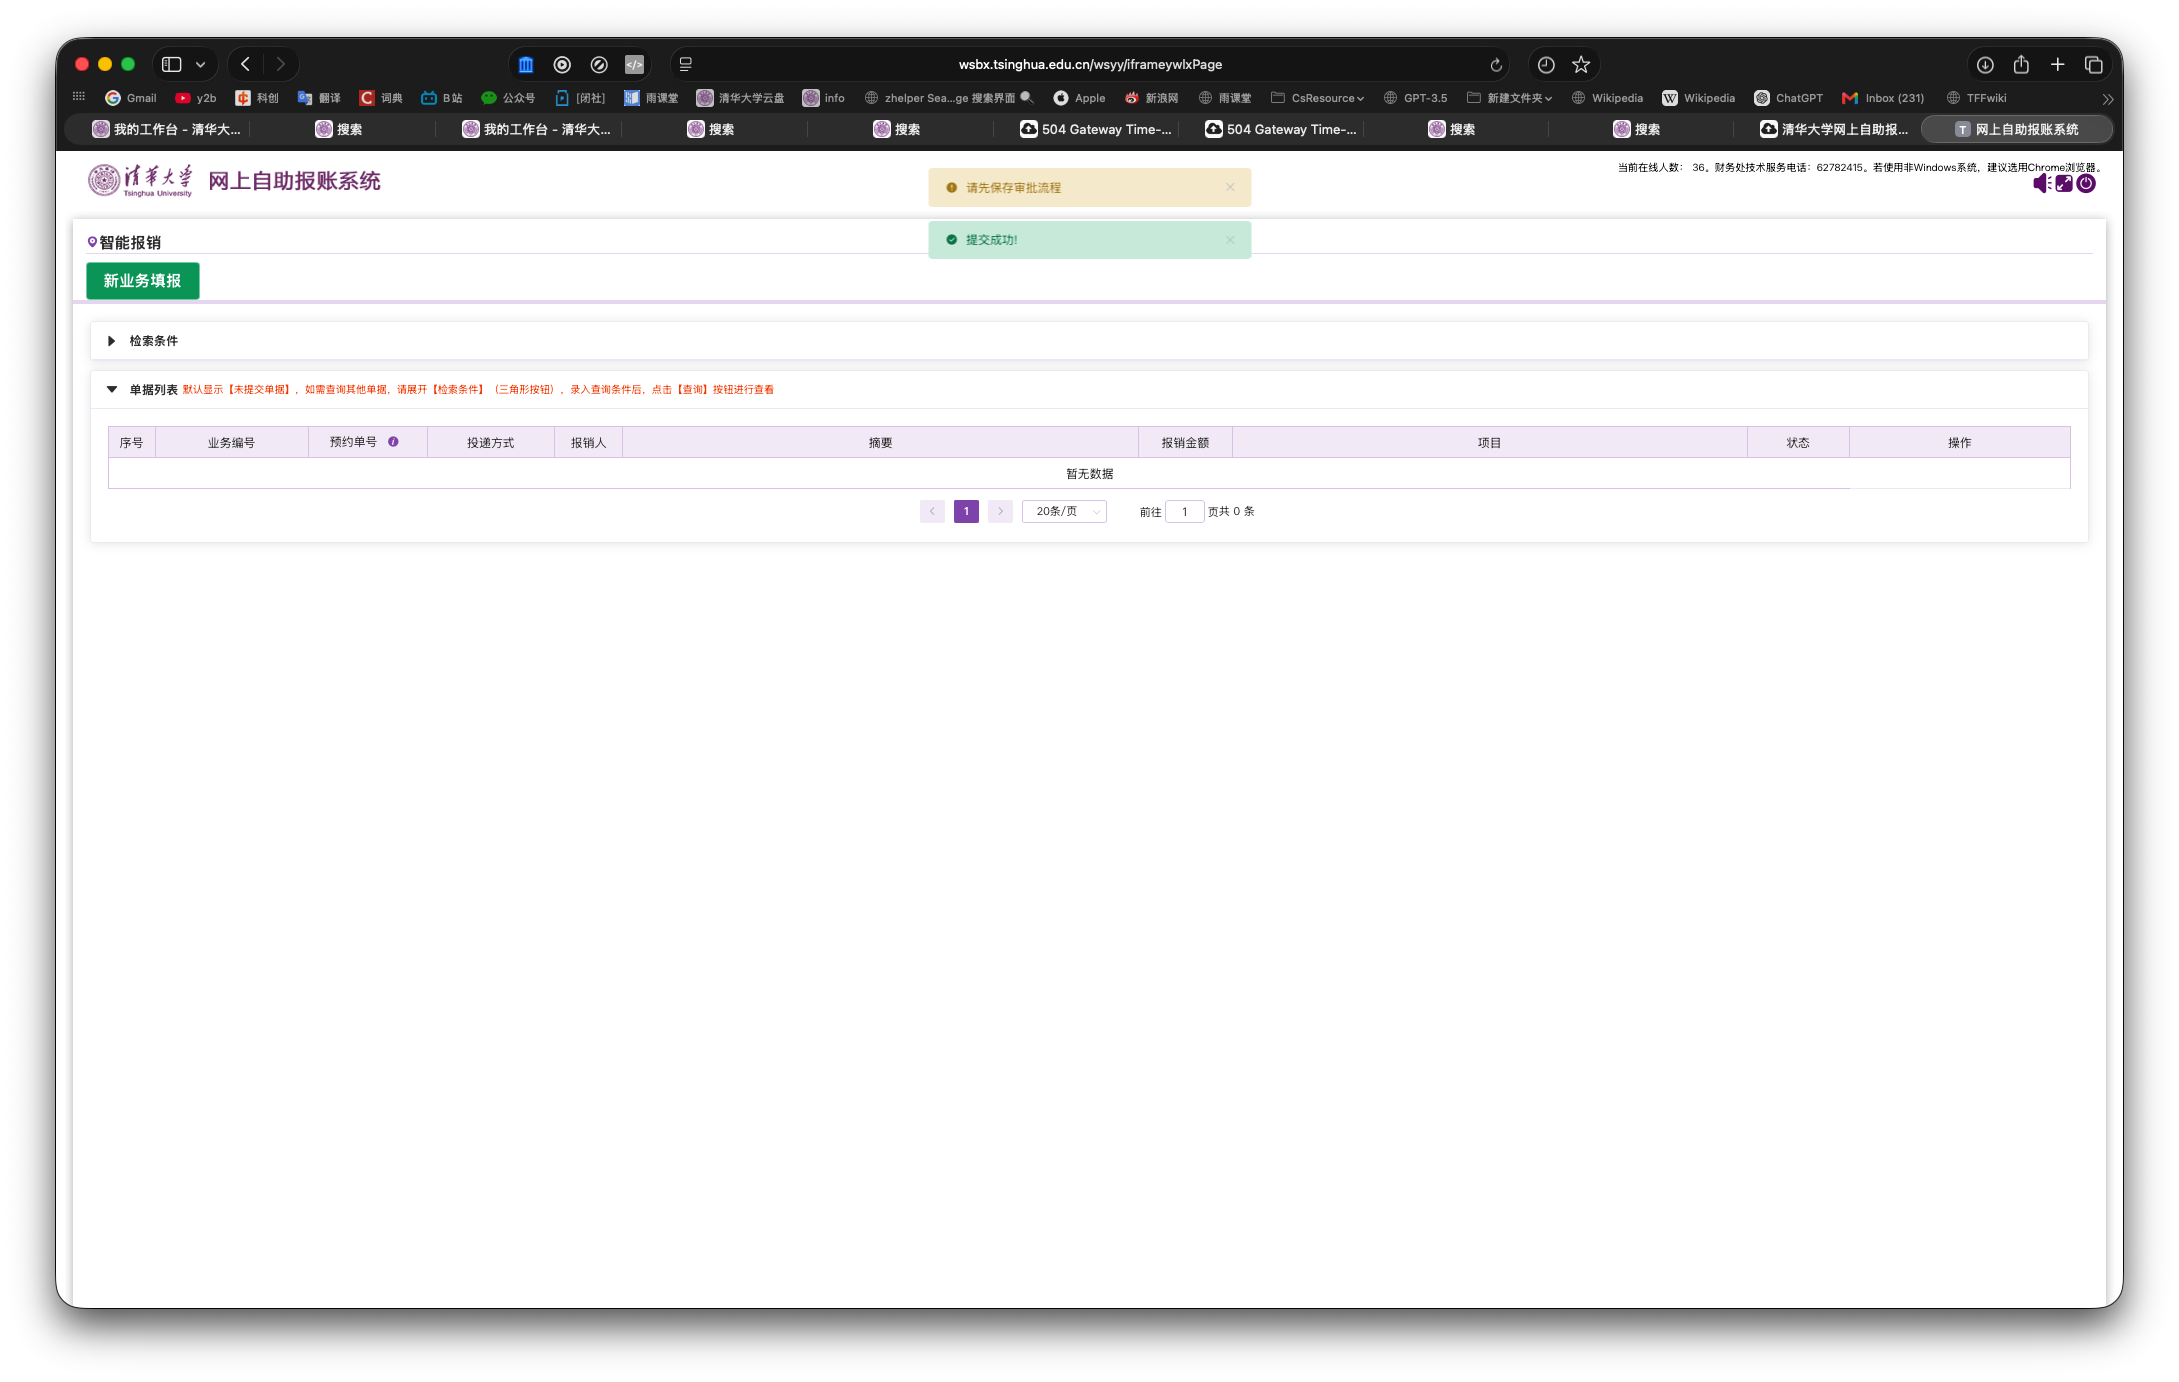Open the Inbox (231) bookmark
Image resolution: width=2179 pixels, height=1382 pixels.
(x=1882, y=98)
